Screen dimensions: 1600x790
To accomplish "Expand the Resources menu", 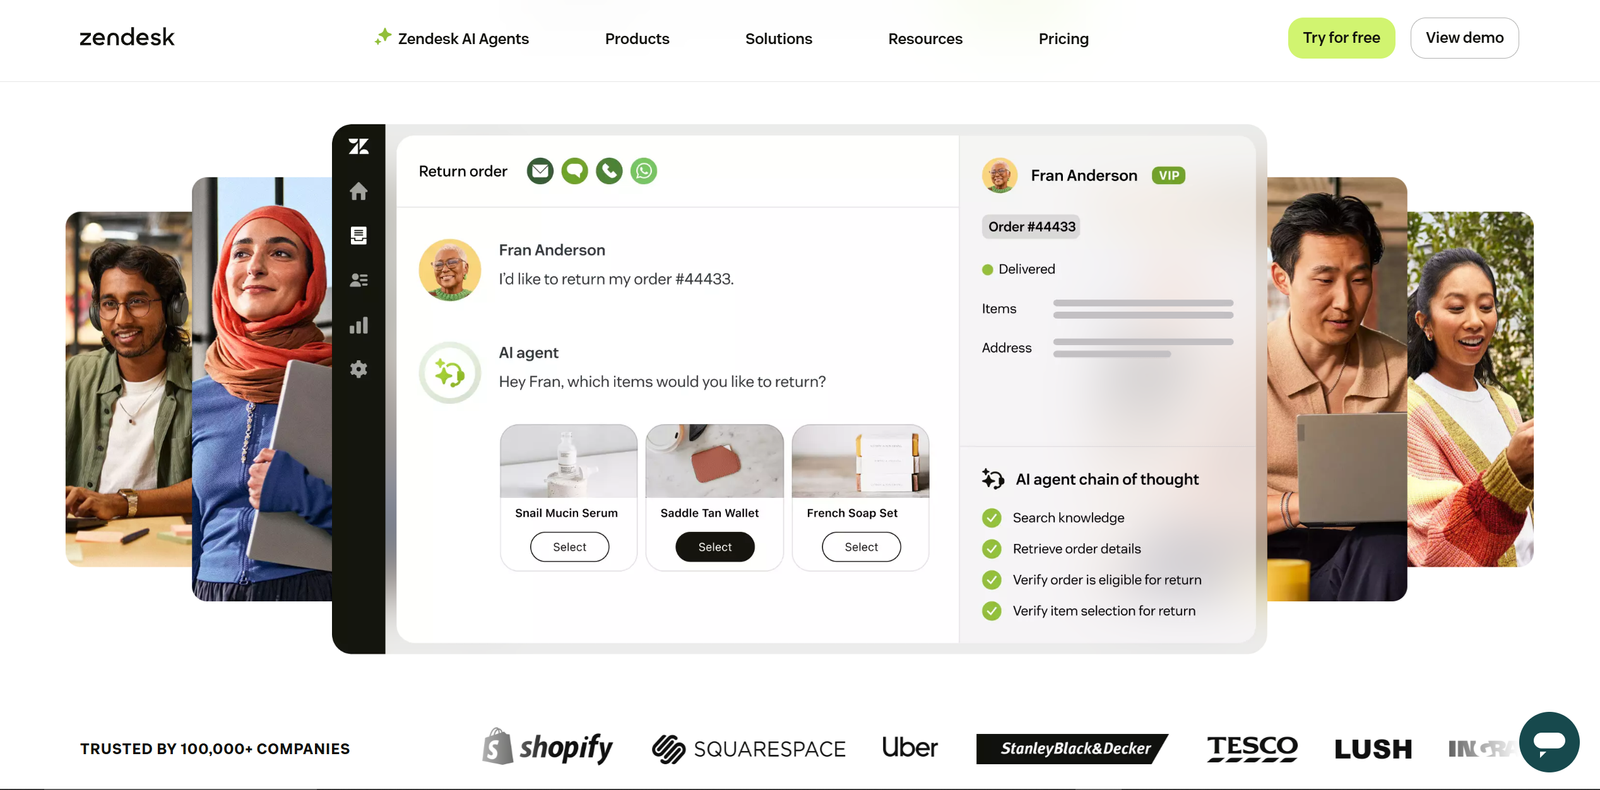I will click(925, 39).
